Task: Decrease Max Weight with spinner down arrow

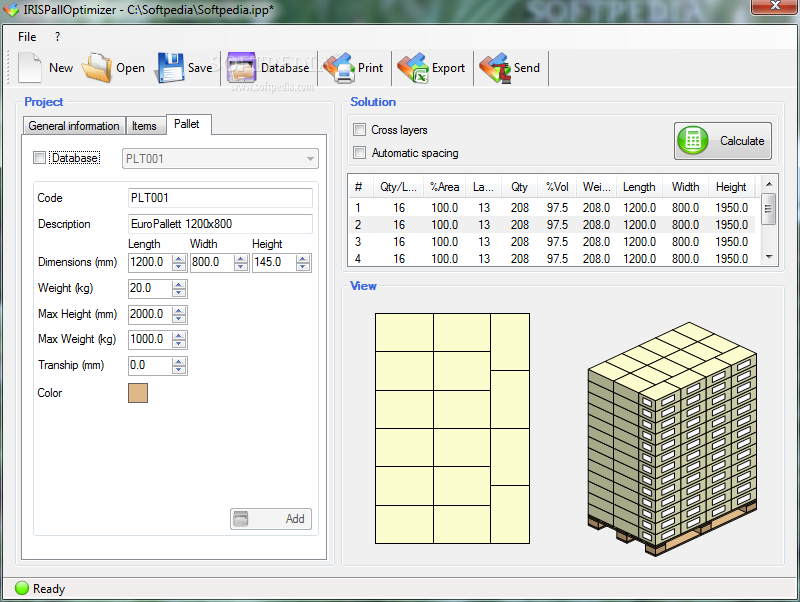Action: tap(179, 344)
